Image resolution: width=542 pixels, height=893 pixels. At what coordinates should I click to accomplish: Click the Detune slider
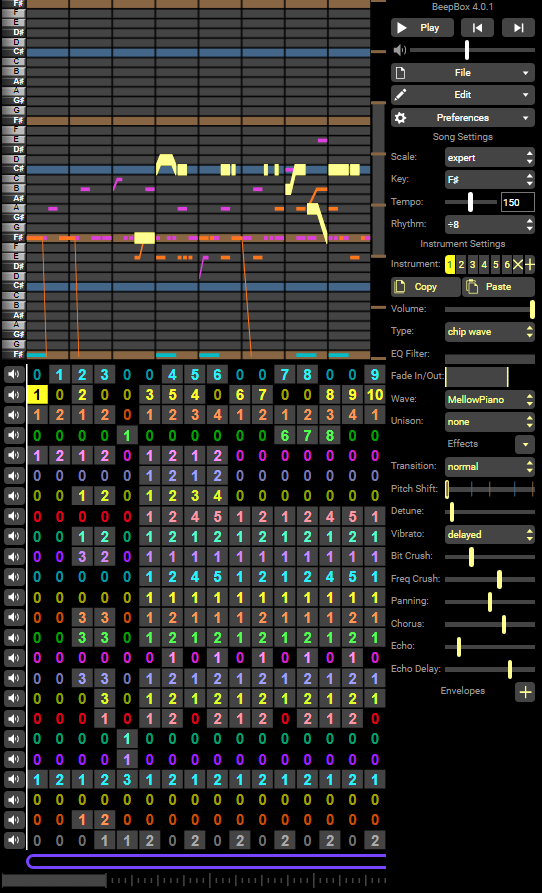point(490,512)
